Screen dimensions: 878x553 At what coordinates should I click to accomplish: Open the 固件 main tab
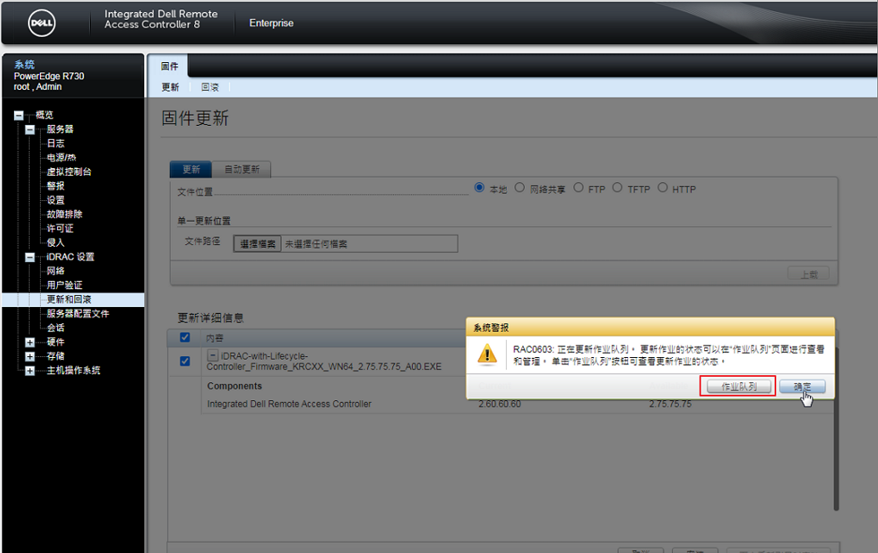[169, 66]
